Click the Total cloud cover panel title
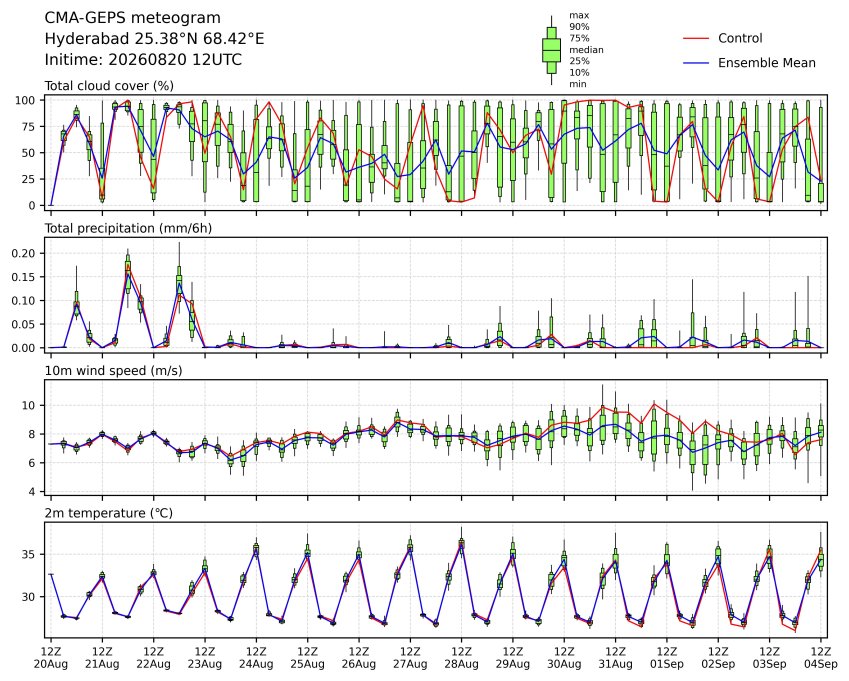Image resolution: width=849 pixels, height=681 pixels. (x=109, y=86)
